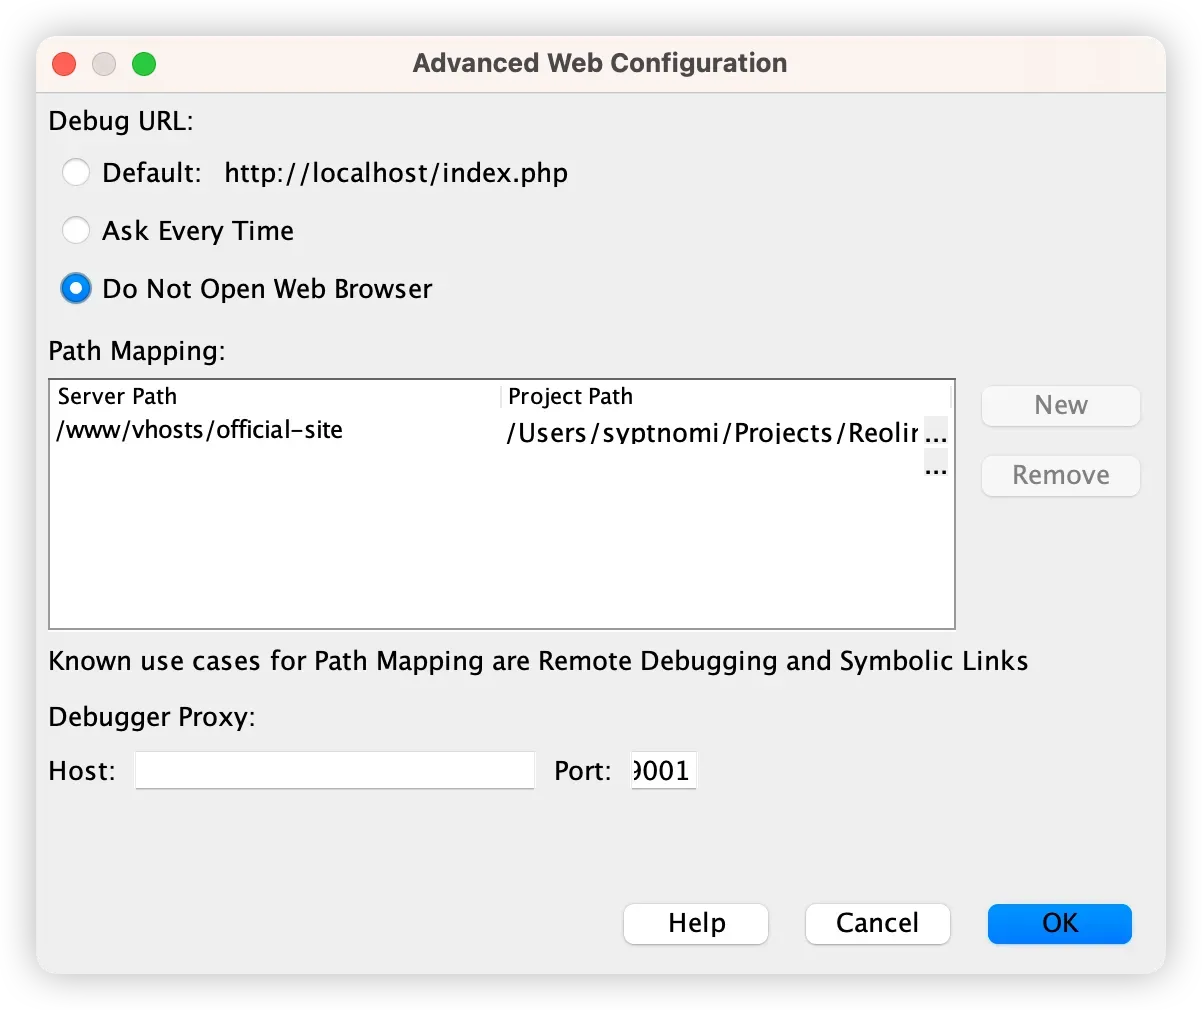1202x1010 pixels.
Task: Select the /www/vhosts/official-site server path cell
Action: [200, 431]
